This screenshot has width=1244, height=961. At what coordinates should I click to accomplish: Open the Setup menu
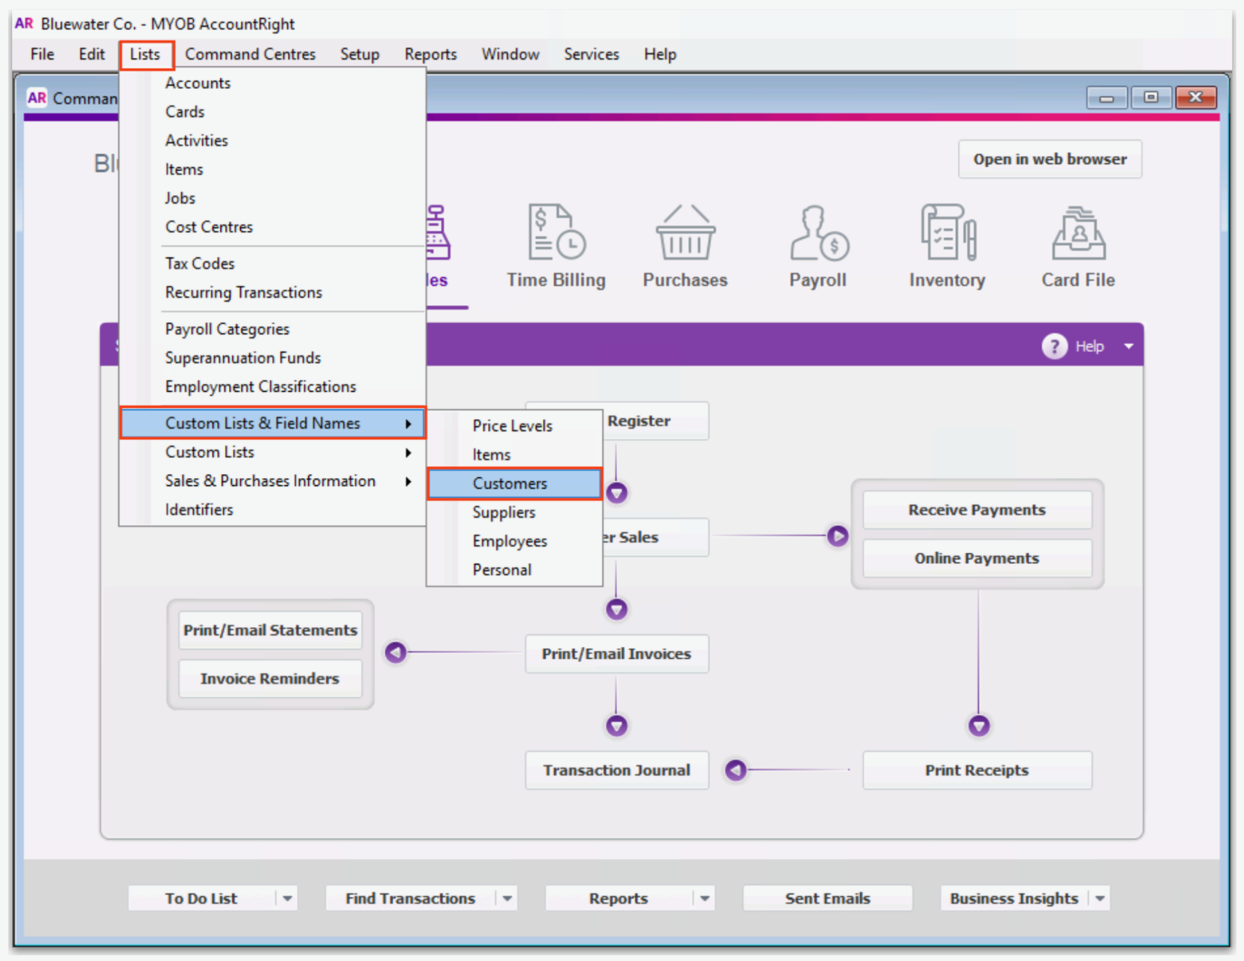(359, 54)
